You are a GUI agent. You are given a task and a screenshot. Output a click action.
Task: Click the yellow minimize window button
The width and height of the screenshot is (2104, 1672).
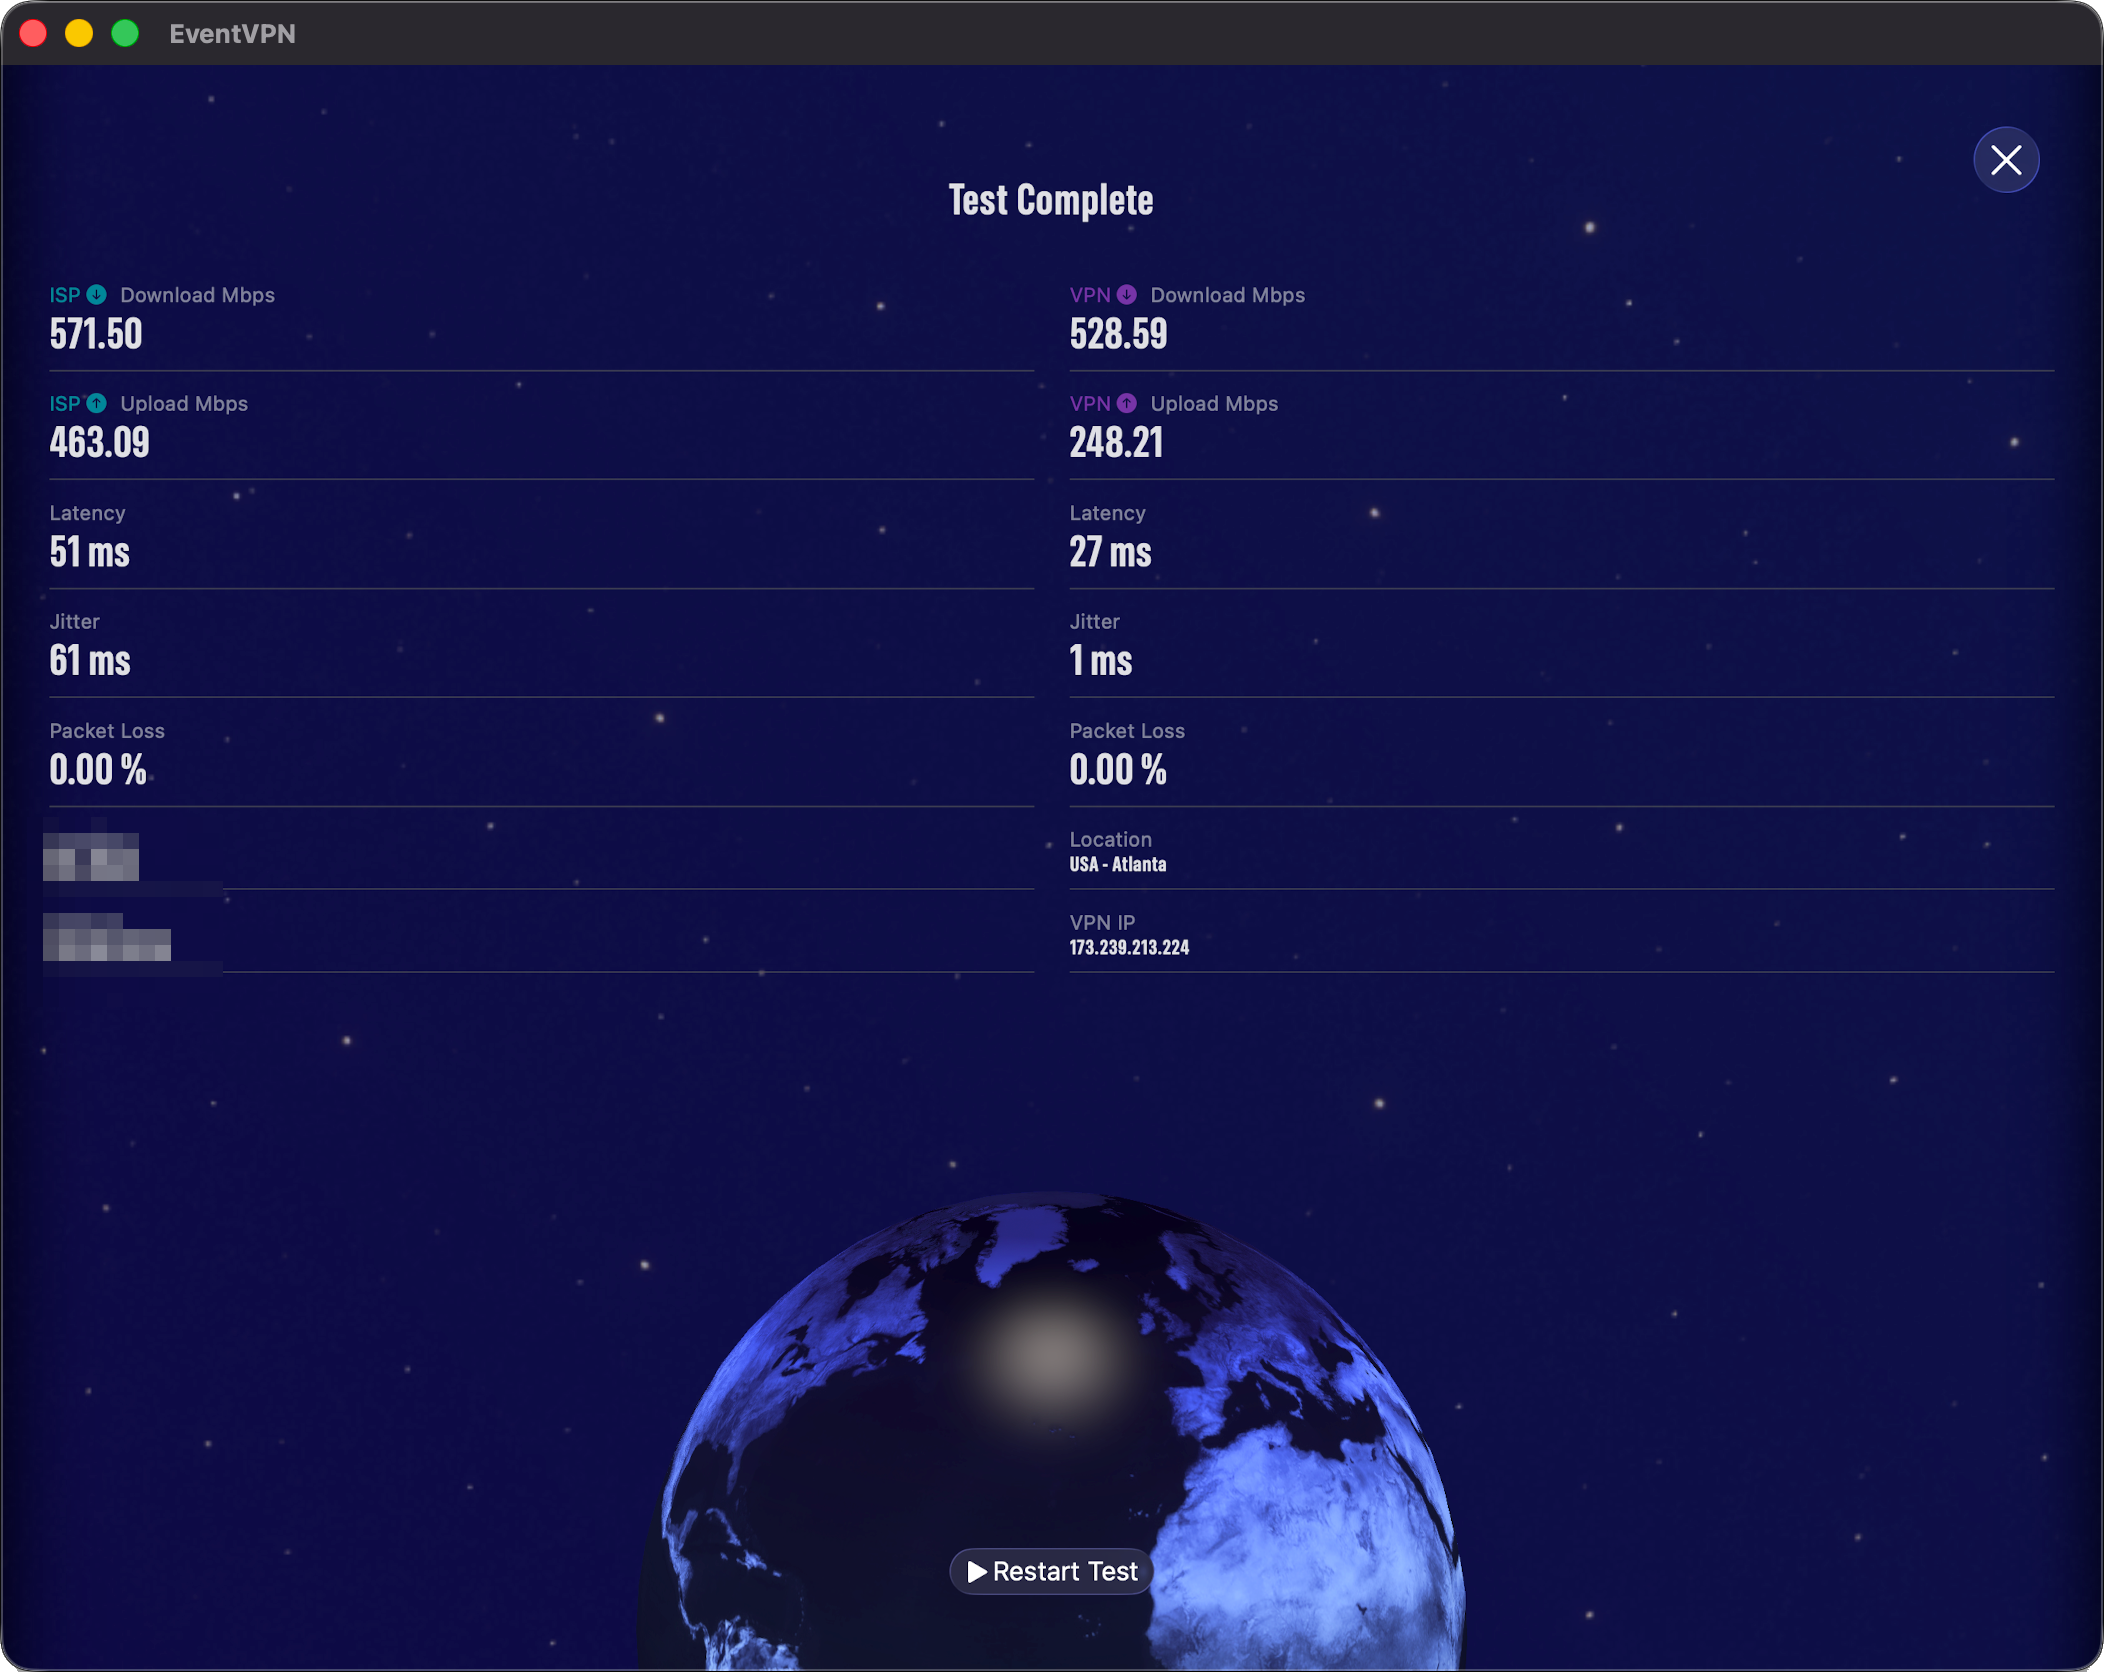79,34
